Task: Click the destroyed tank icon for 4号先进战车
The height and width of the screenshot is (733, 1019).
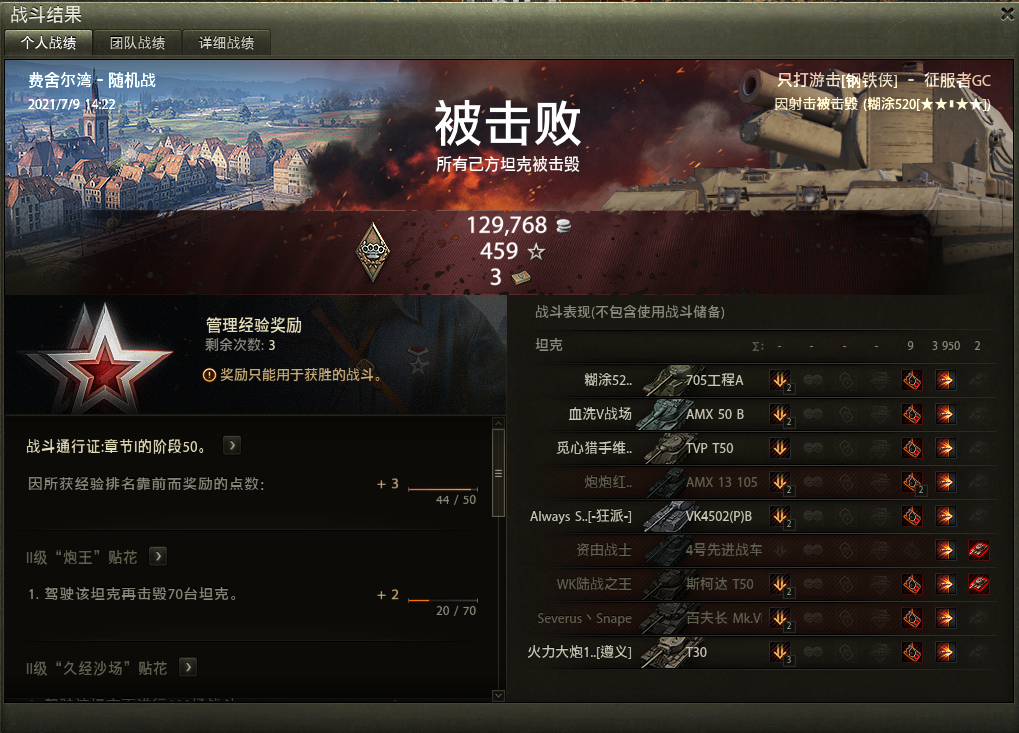Action: tap(979, 550)
